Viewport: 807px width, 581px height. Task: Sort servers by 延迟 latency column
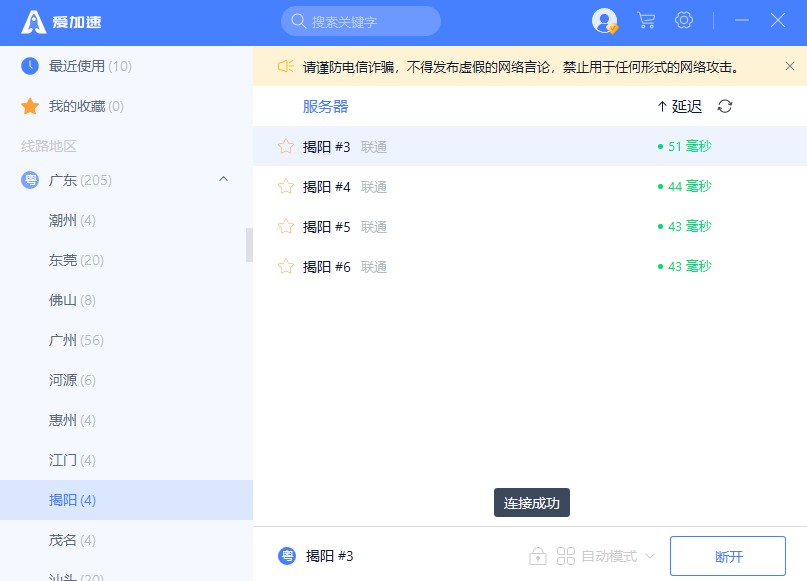(680, 107)
